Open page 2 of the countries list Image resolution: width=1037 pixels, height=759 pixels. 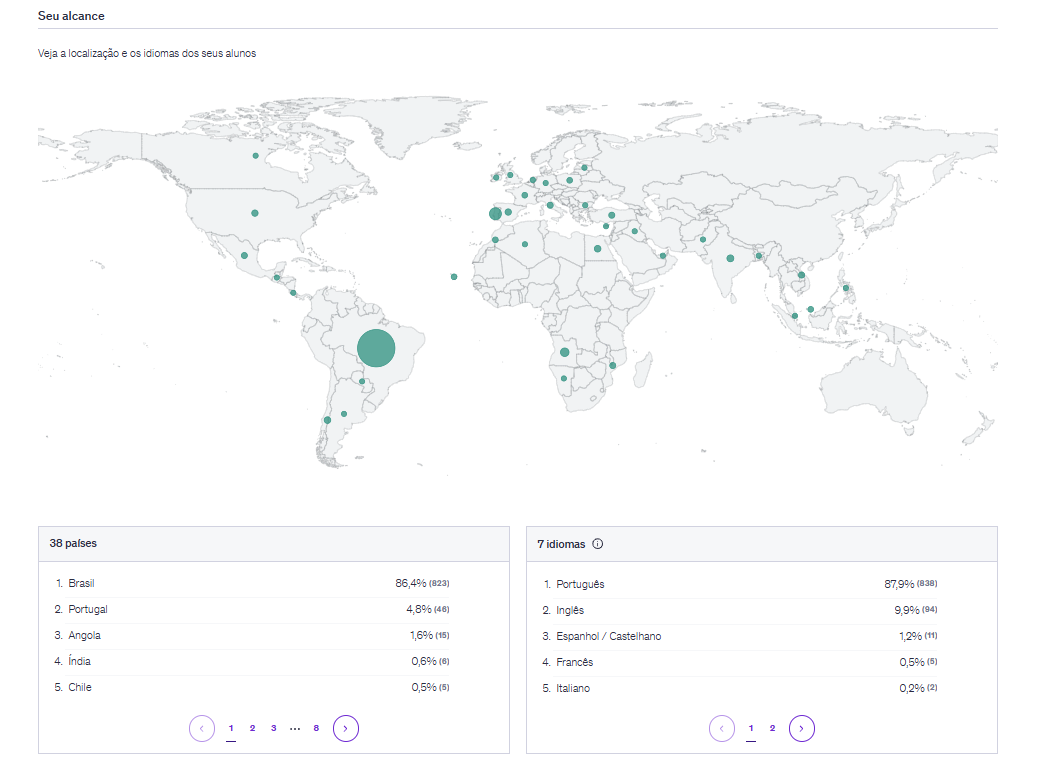click(x=252, y=728)
